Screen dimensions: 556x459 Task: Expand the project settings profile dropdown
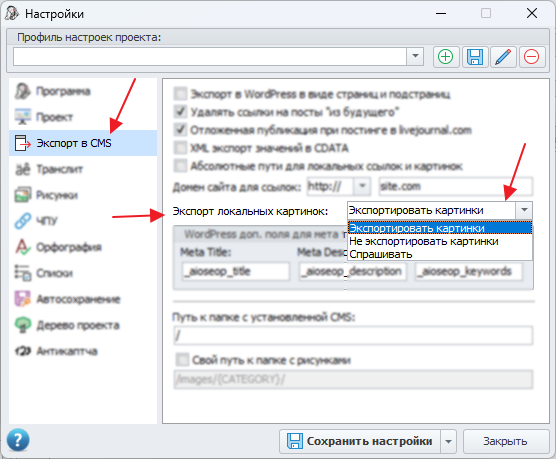click(x=415, y=56)
